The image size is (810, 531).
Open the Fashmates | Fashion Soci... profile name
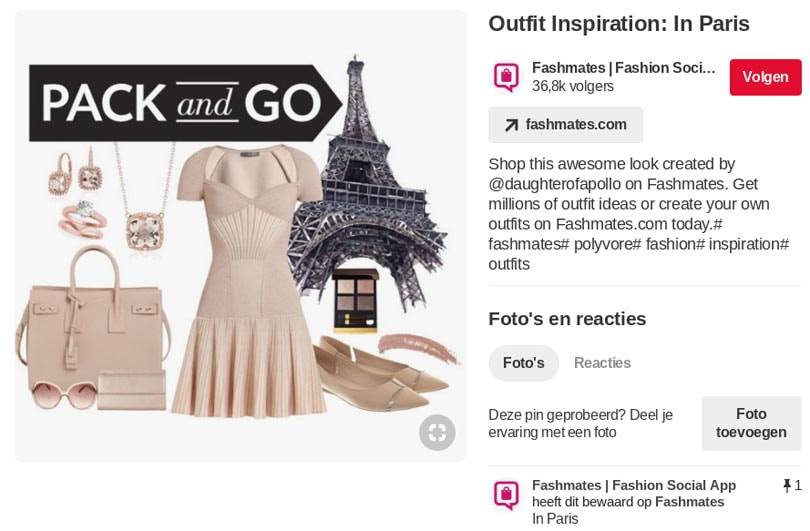[x=624, y=68]
